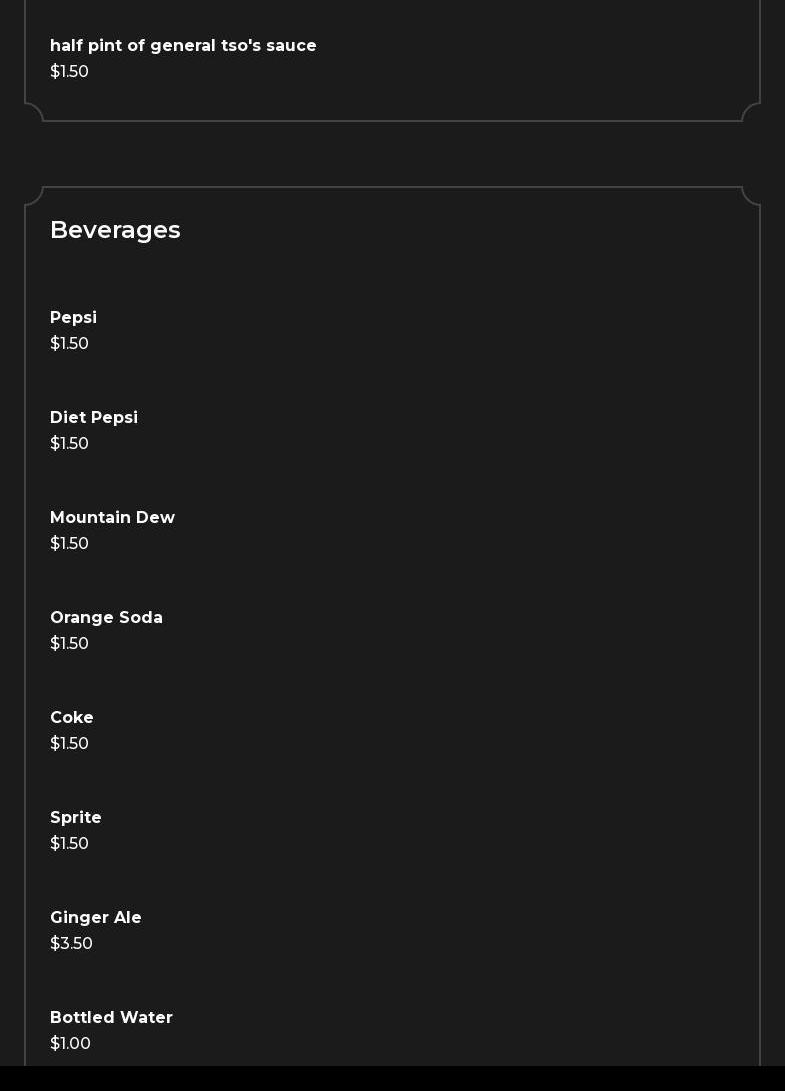The width and height of the screenshot is (785, 1091).
Task: Click the black bar at the page bottom
Action: 392,1079
